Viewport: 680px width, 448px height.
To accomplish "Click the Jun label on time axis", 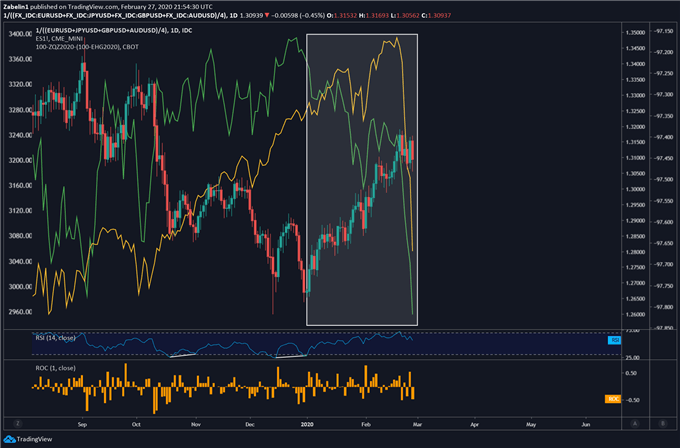I will coord(586,424).
